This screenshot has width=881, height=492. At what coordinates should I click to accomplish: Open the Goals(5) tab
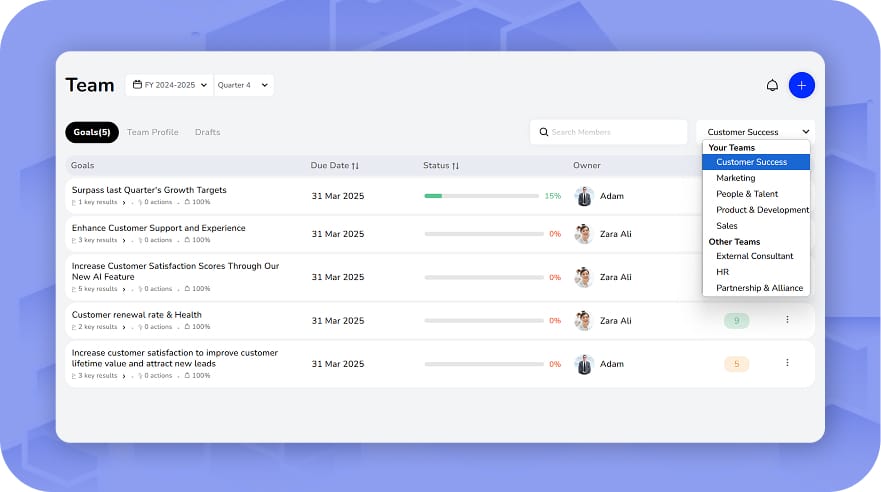(91, 132)
